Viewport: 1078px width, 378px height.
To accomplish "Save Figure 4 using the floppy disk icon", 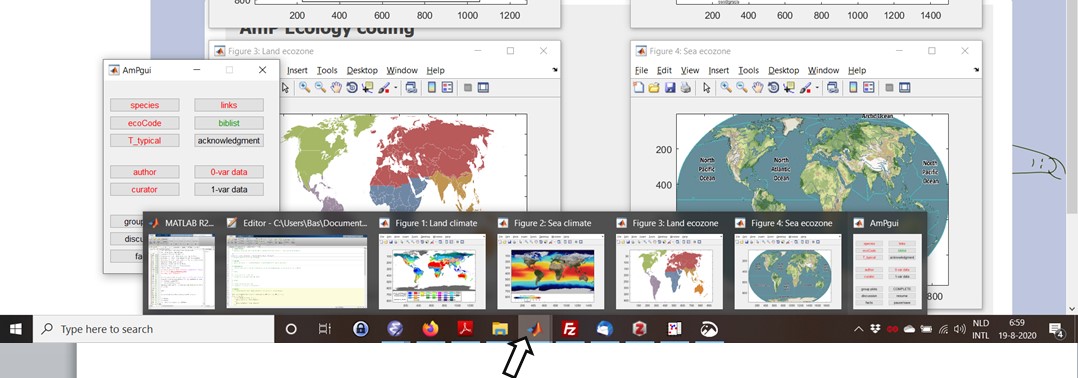I will tap(670, 88).
